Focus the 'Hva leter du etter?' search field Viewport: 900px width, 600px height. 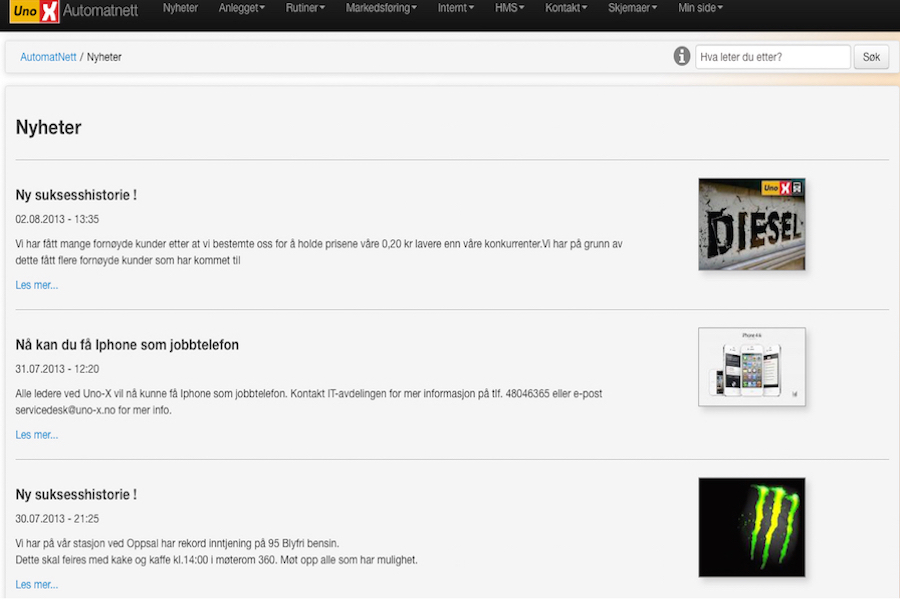point(772,57)
